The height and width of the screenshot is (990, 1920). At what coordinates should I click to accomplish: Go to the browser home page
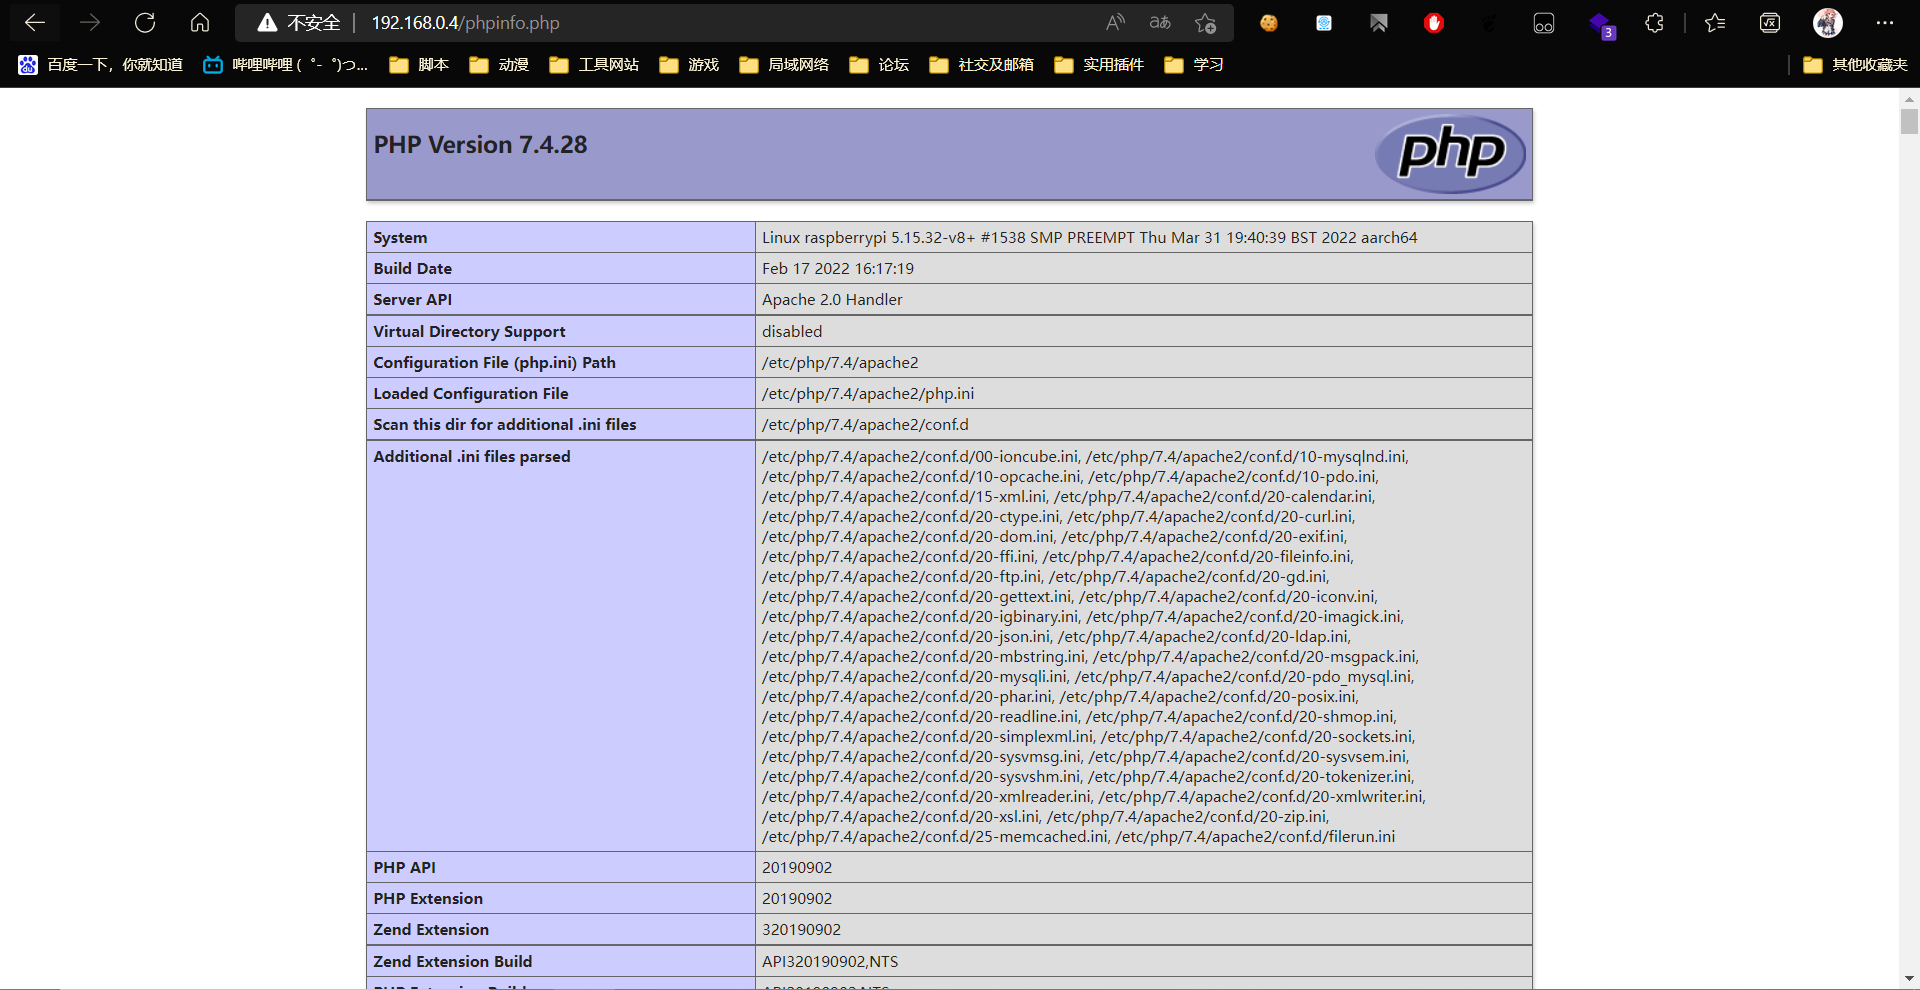coord(200,23)
